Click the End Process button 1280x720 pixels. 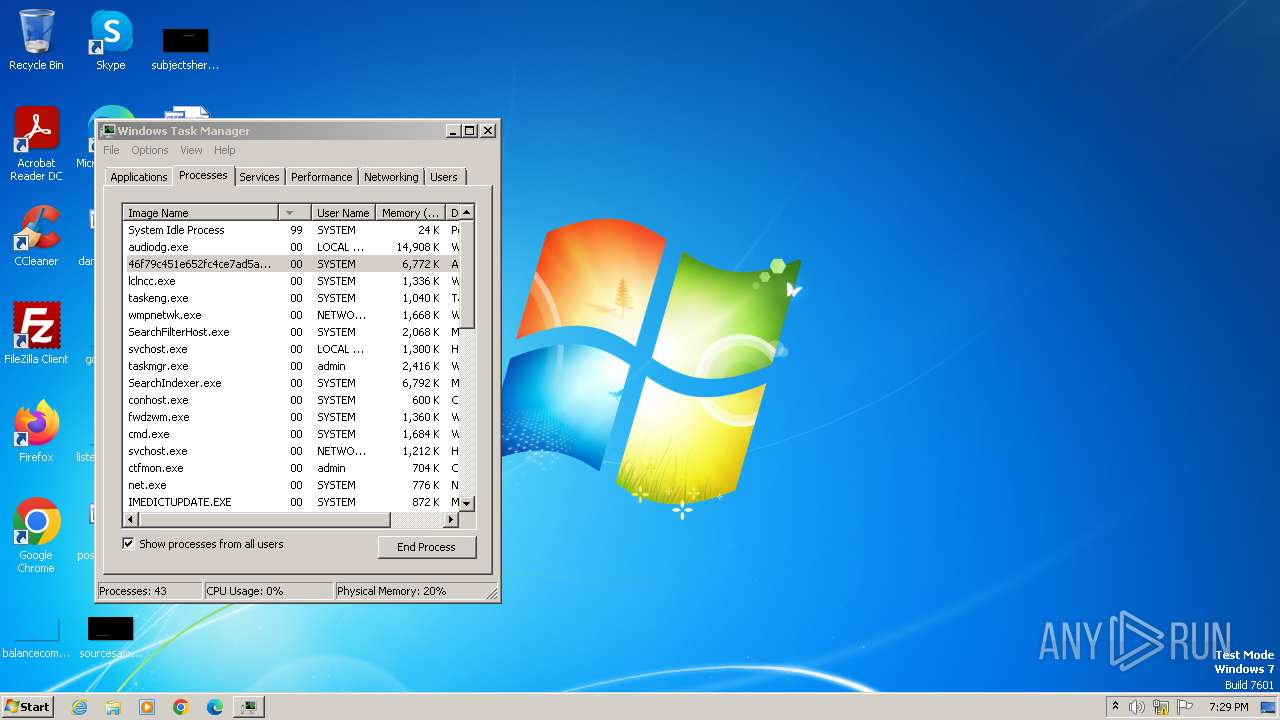pyautogui.click(x=426, y=547)
